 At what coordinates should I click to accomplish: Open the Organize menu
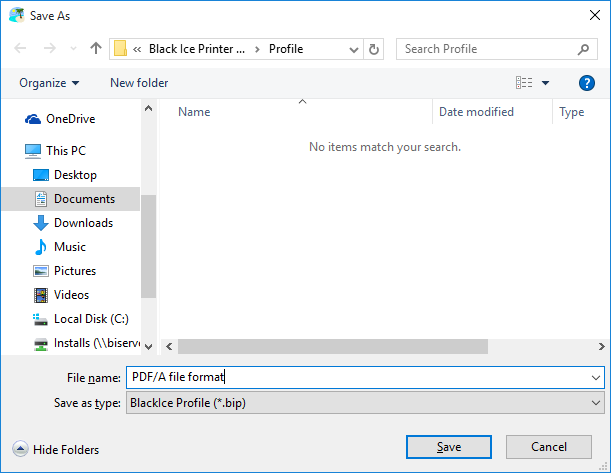pos(48,83)
